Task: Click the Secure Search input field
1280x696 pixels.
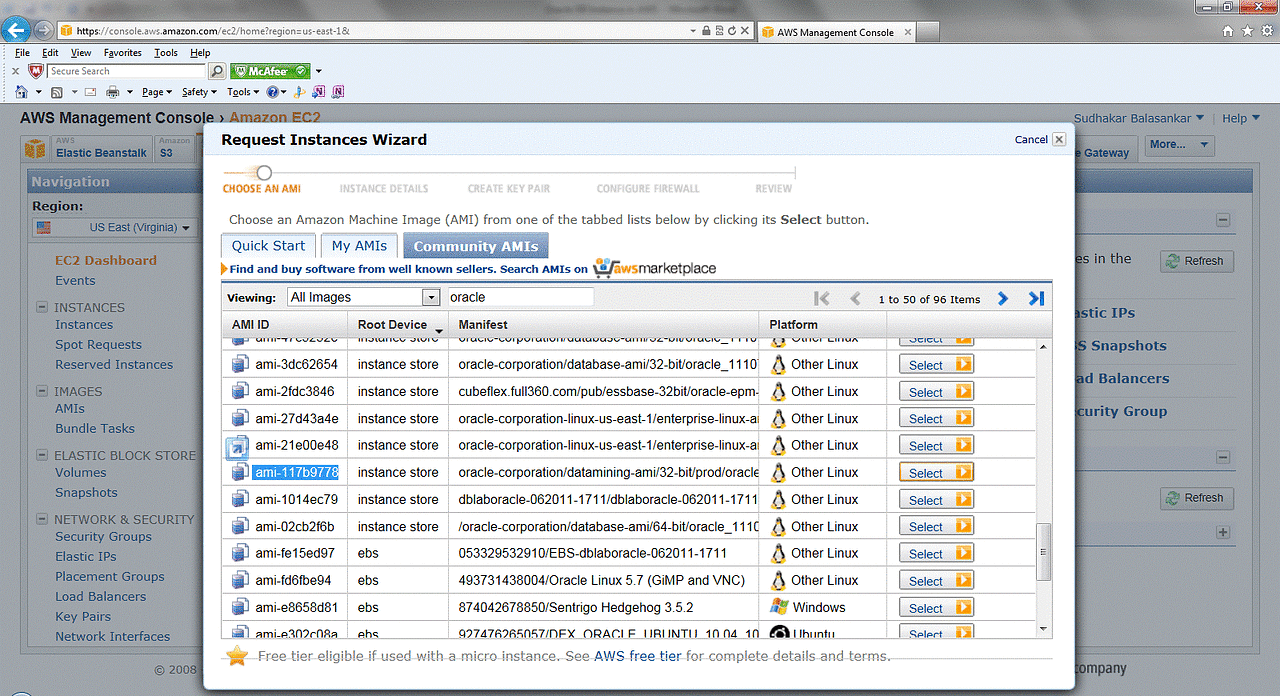Action: (126, 72)
